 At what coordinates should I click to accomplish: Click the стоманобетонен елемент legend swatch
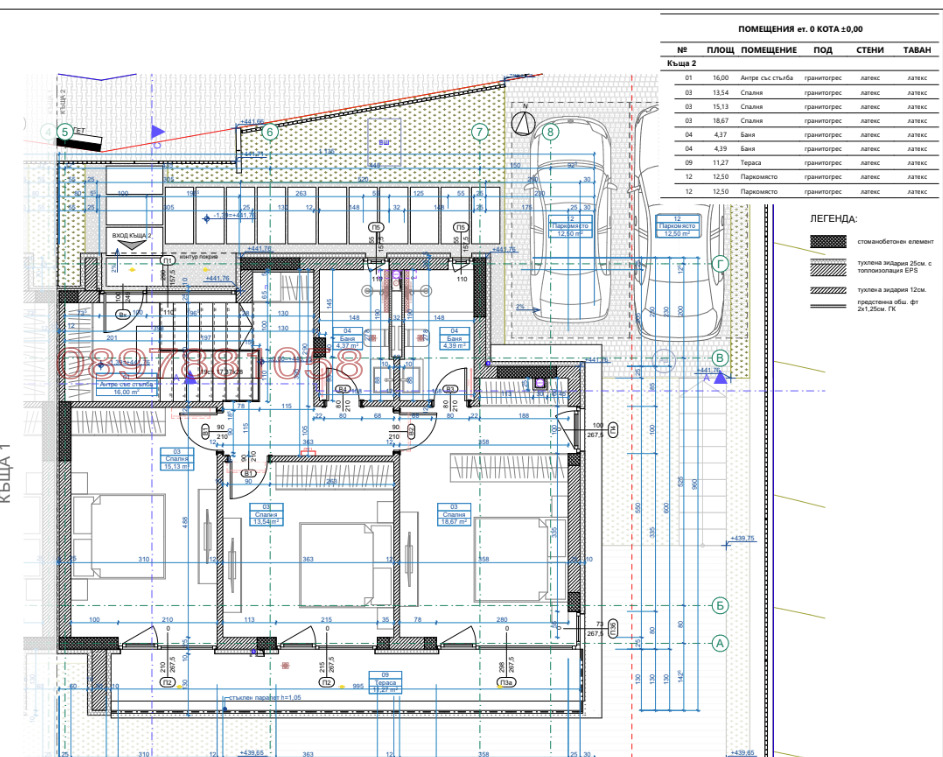point(828,242)
